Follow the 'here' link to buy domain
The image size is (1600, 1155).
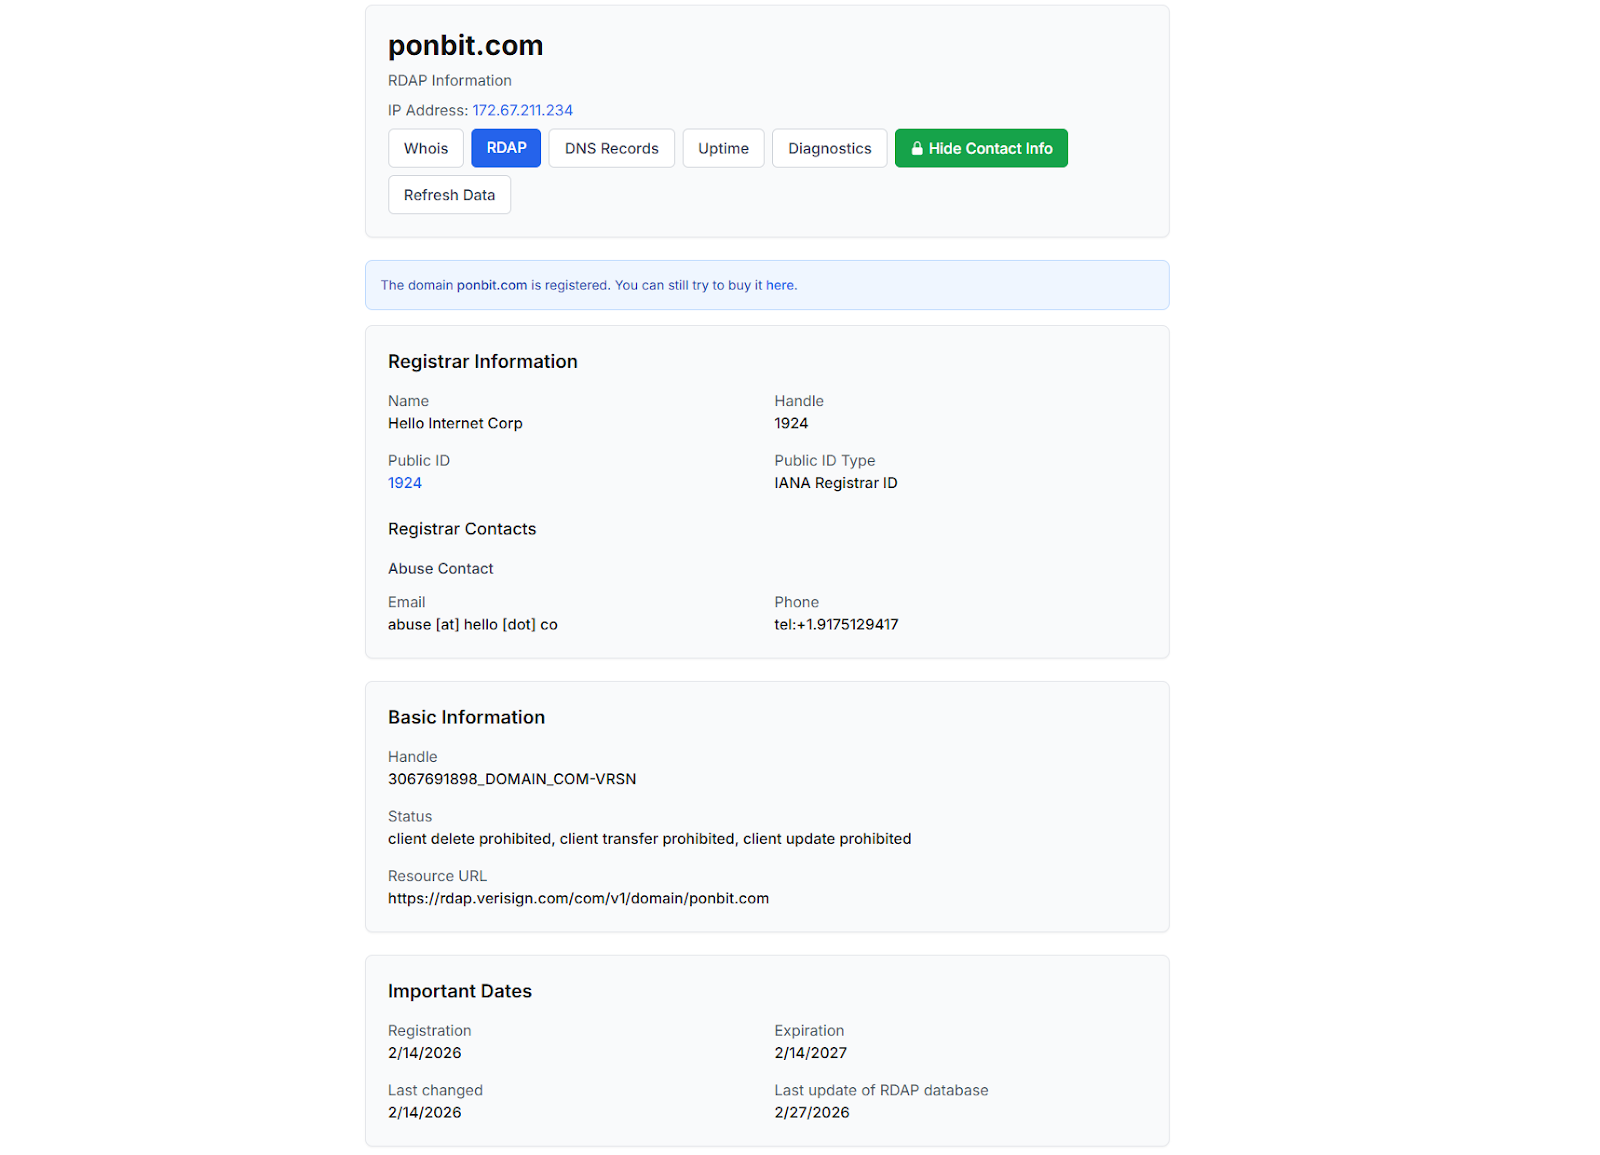click(780, 286)
